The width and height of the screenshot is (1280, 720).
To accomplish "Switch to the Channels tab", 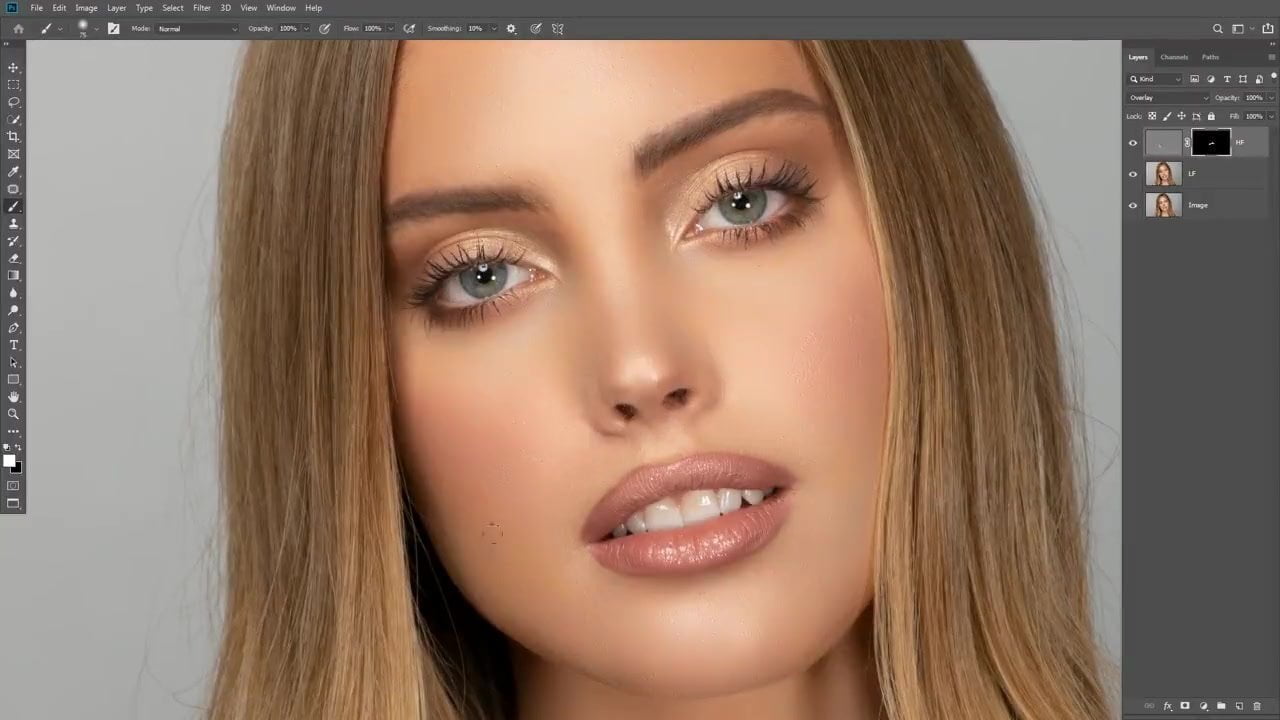I will click(1174, 57).
